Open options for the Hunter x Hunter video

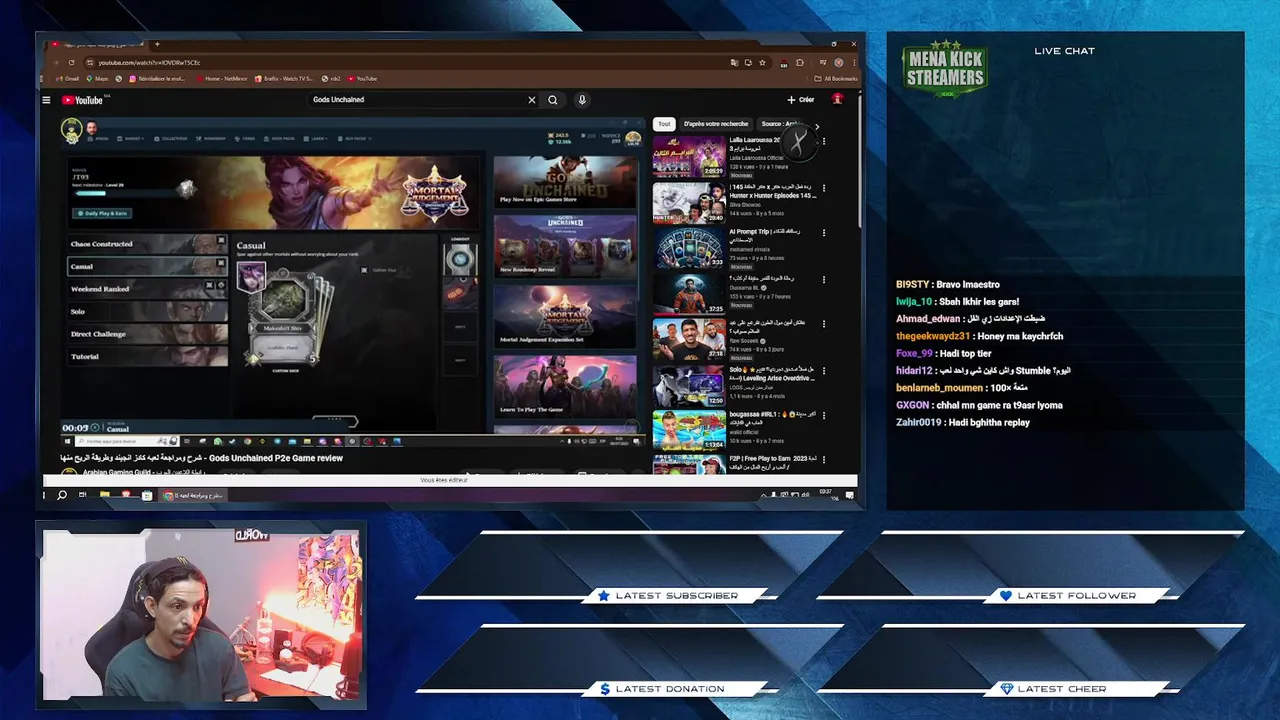tap(824, 187)
